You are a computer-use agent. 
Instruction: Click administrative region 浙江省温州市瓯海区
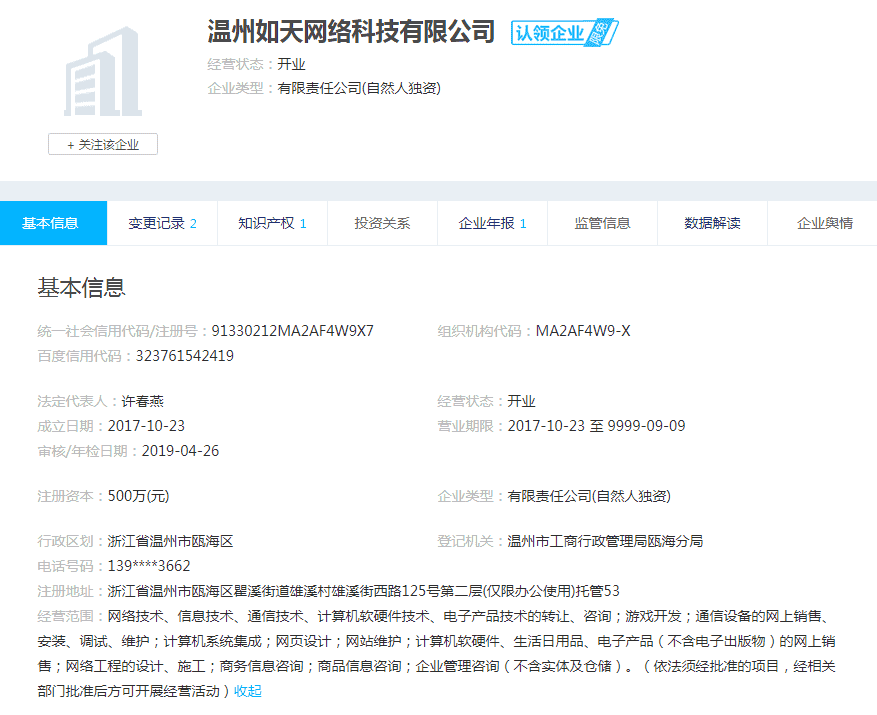[x=170, y=541]
